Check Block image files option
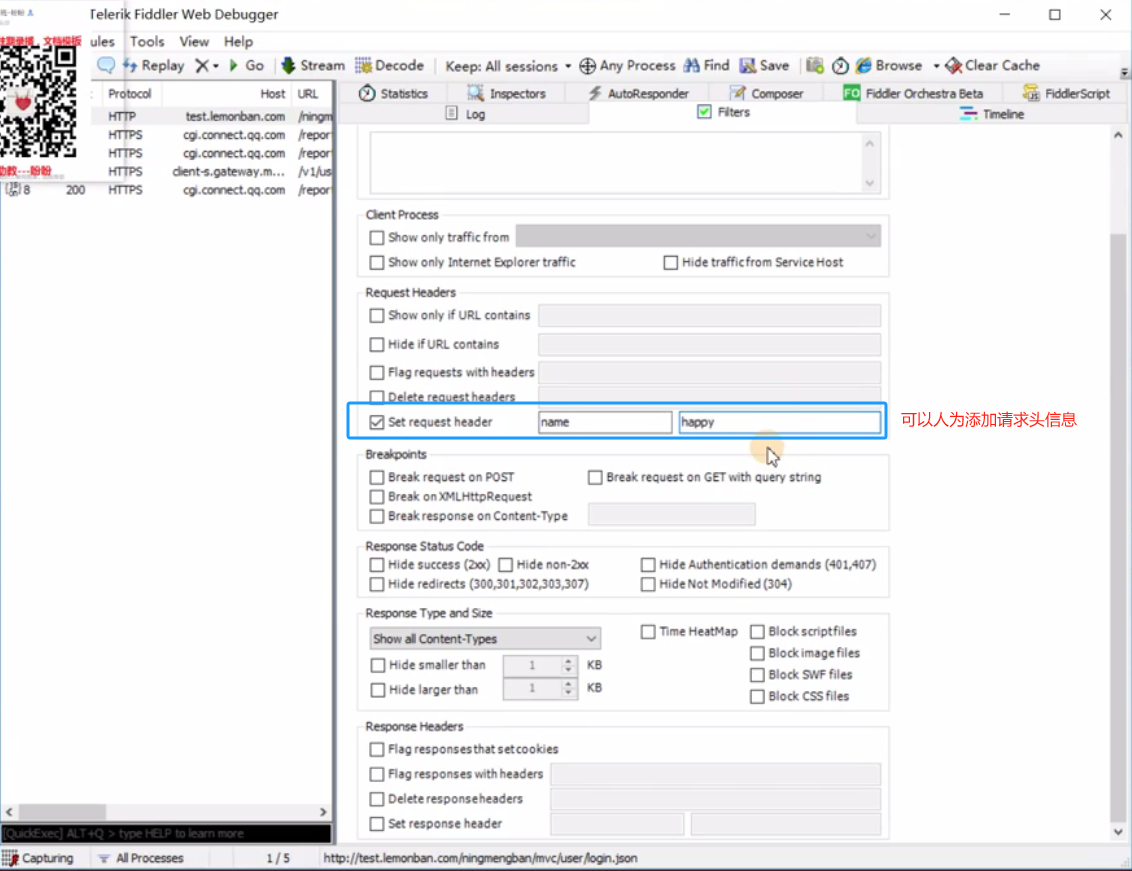This screenshot has height=871, width=1132. click(x=757, y=653)
